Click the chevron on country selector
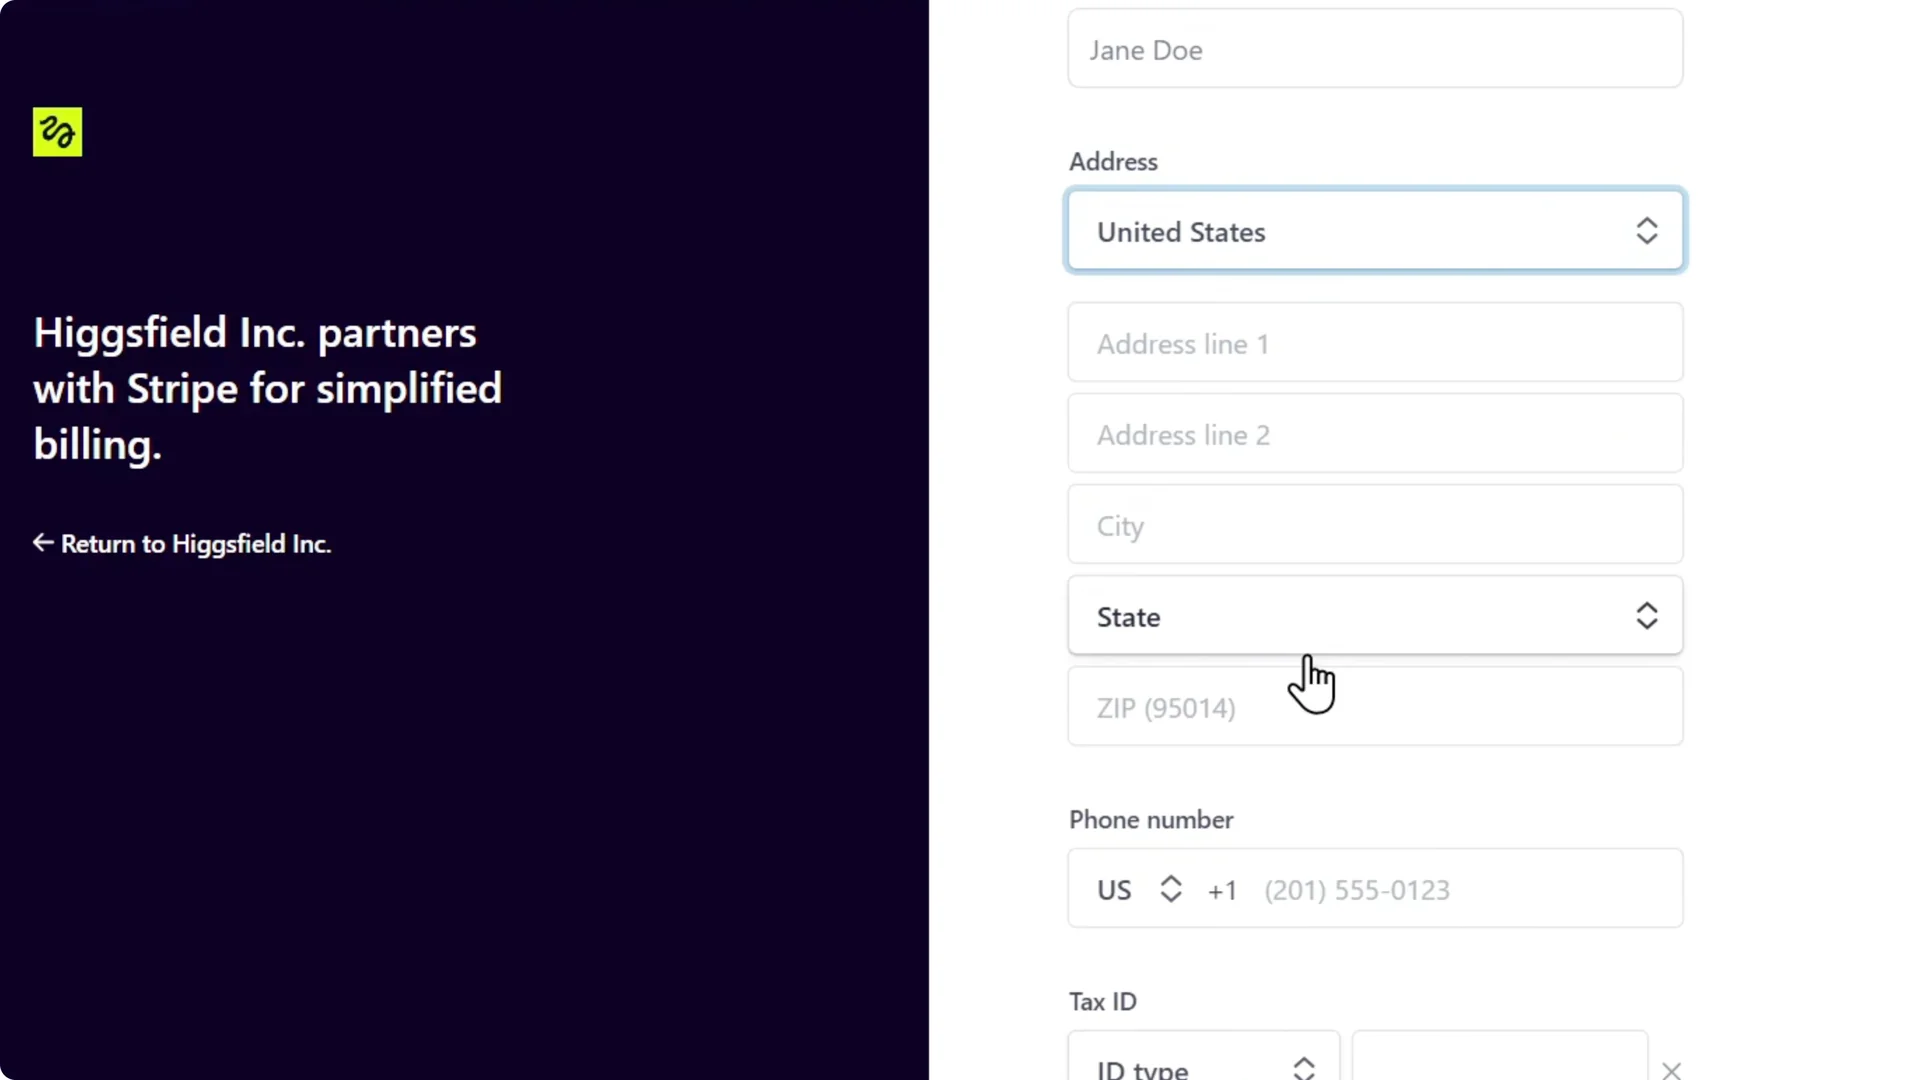The image size is (1920, 1080). coord(1646,230)
